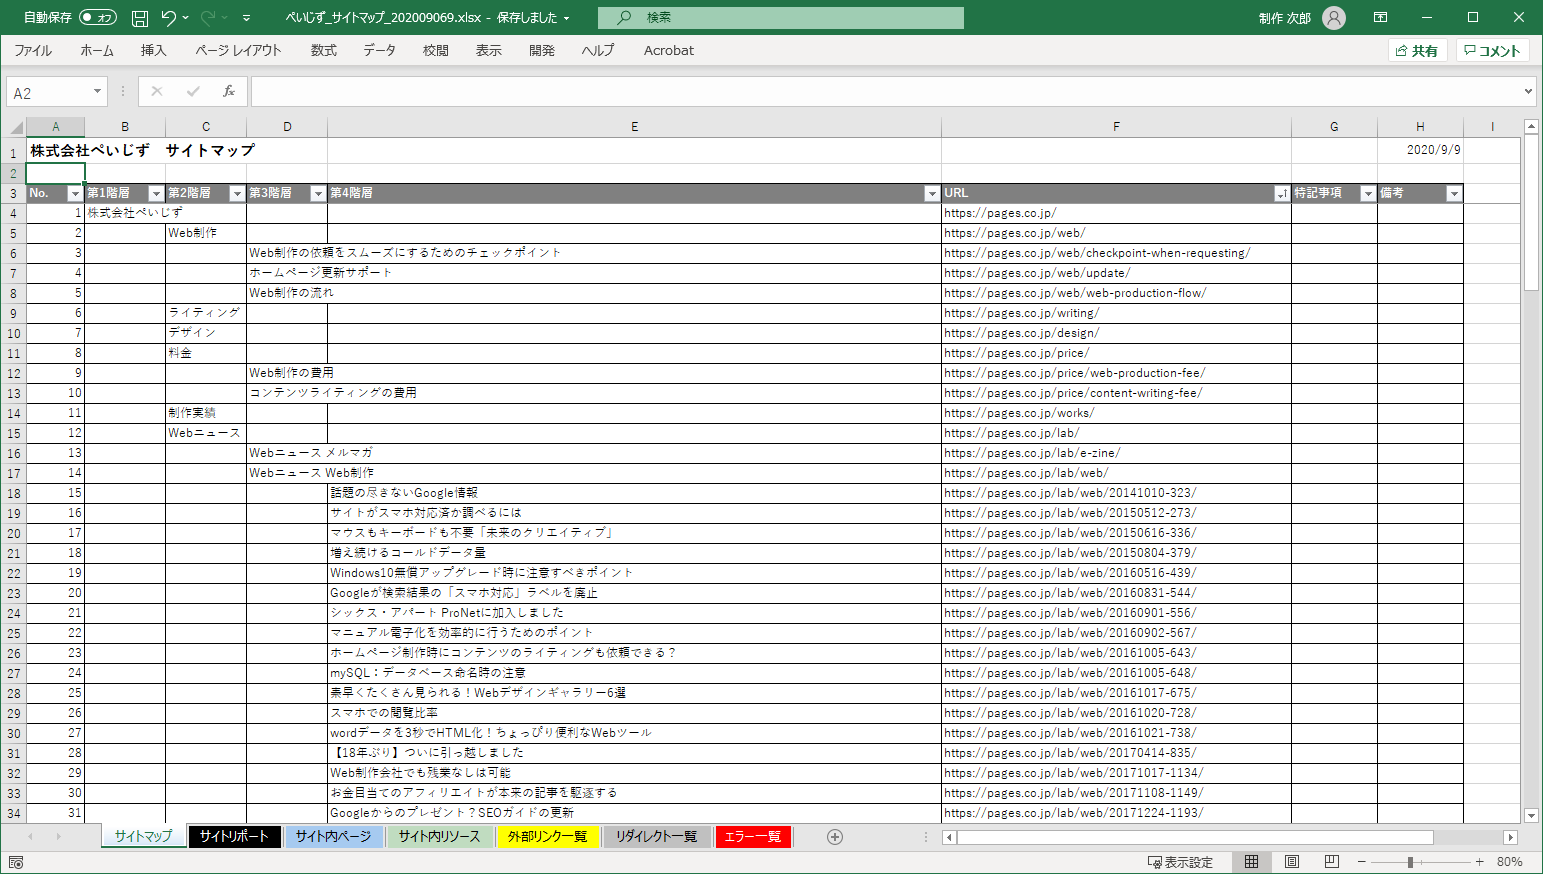This screenshot has width=1543, height=874.
Task: Click cell with https://pages.co.jp/writing/
Action: 1116,313
